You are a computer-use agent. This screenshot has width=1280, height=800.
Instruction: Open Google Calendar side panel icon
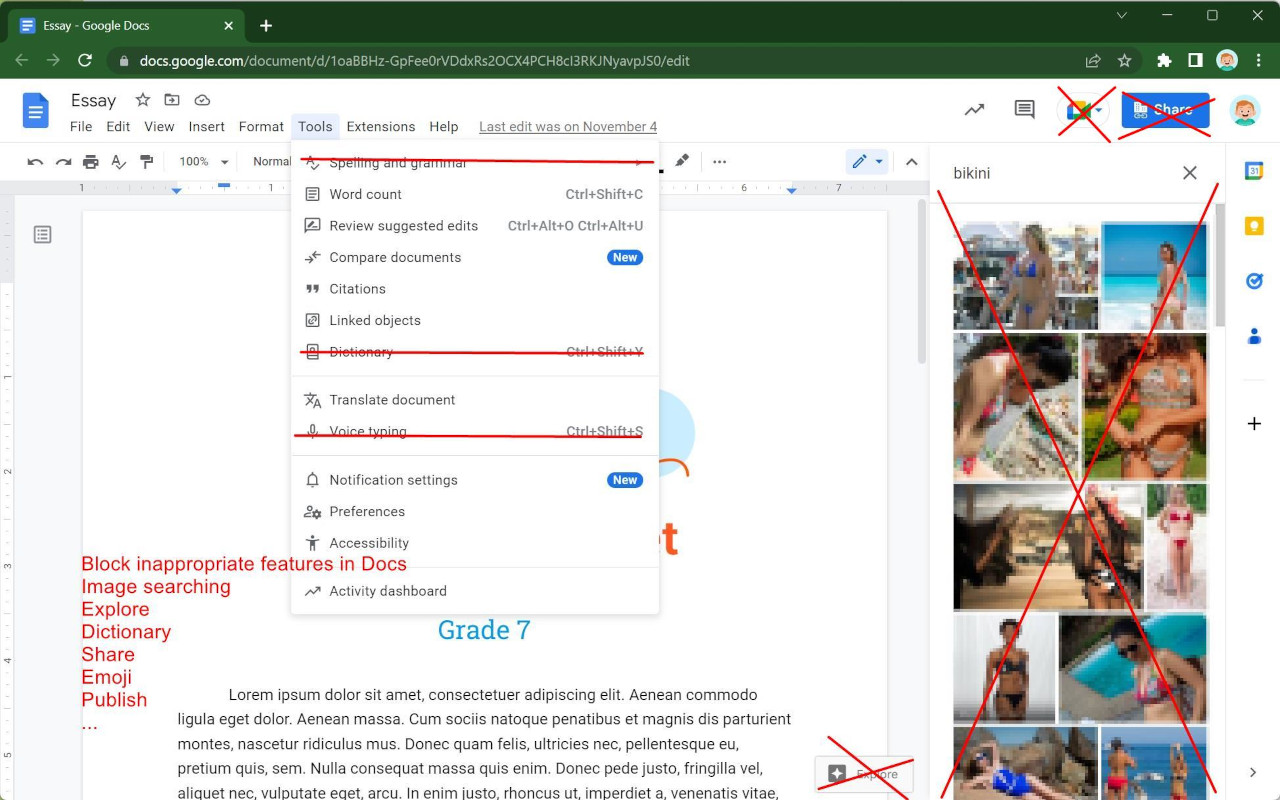pyautogui.click(x=1254, y=171)
